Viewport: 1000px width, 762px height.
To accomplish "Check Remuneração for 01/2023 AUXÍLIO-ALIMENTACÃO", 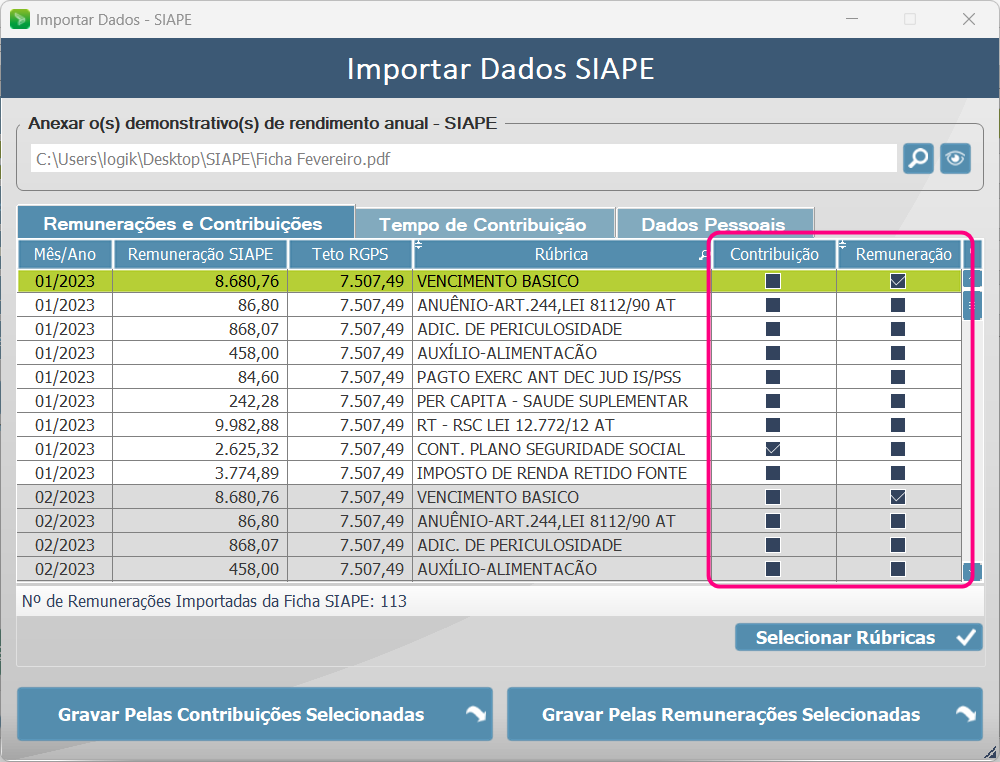I will (x=898, y=353).
